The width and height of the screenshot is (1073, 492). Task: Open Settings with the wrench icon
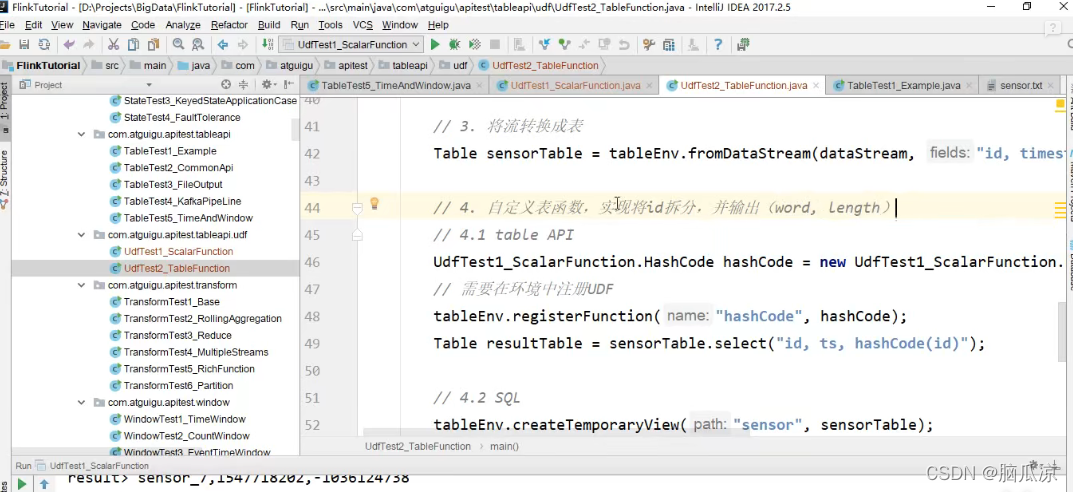click(x=649, y=44)
